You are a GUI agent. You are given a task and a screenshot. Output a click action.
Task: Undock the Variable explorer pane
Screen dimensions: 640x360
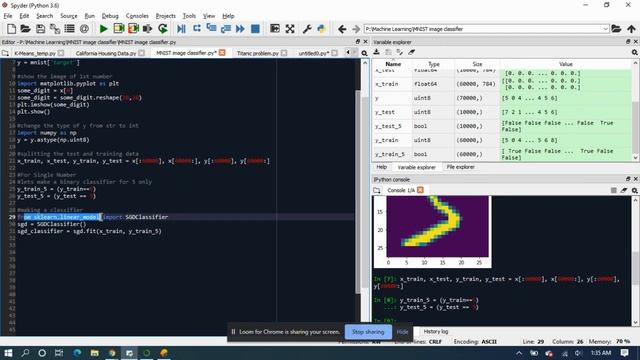pos(628,42)
